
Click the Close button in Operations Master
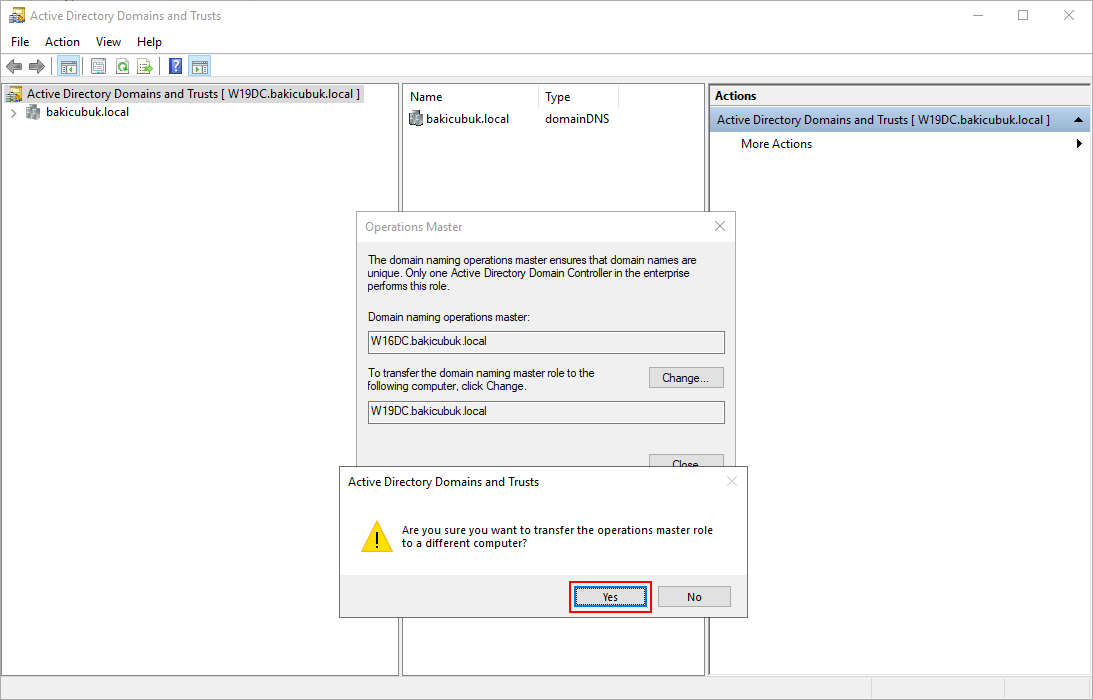tap(686, 461)
